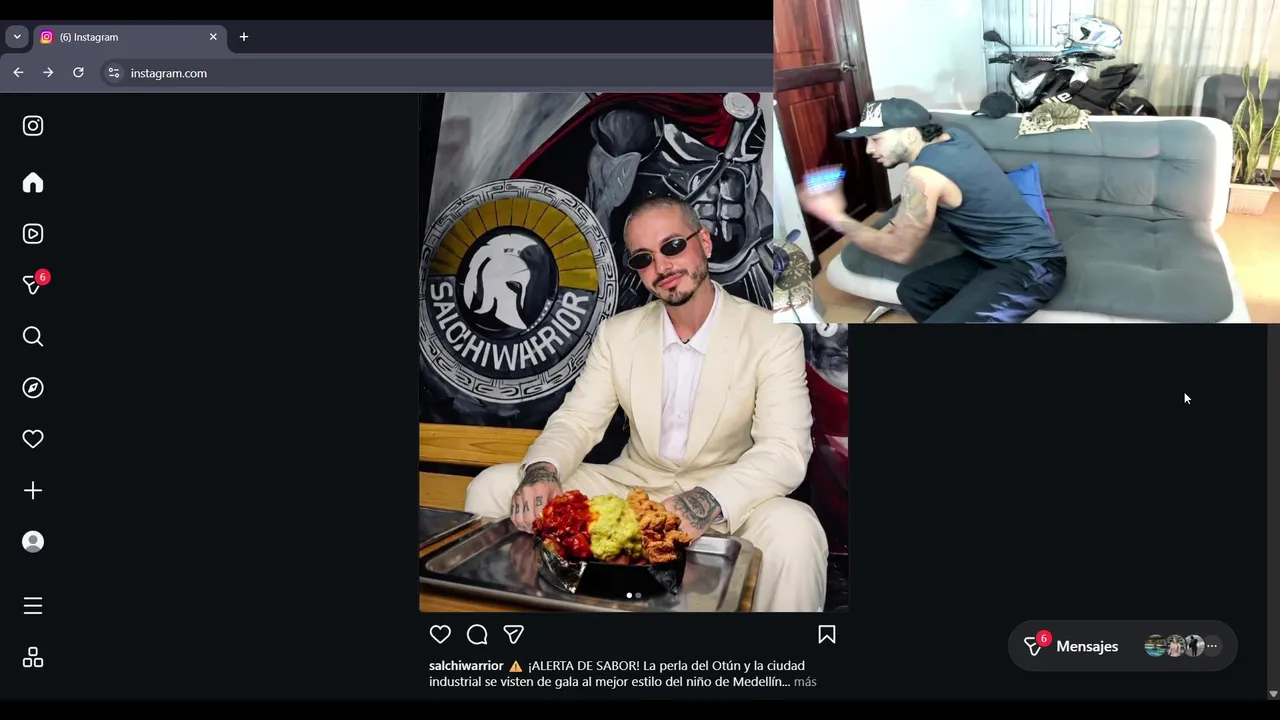This screenshot has width=1280, height=720.
Task: Click the instagram.com address bar
Action: (x=440, y=73)
